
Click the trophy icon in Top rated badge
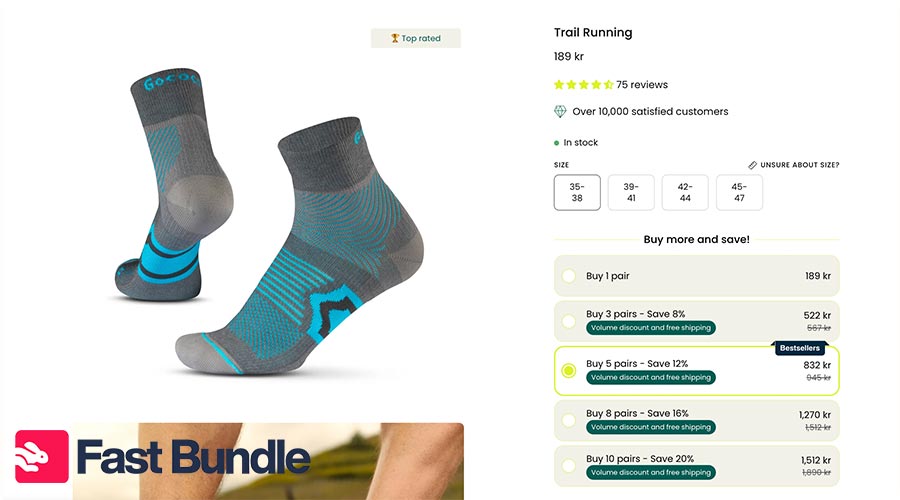395,38
